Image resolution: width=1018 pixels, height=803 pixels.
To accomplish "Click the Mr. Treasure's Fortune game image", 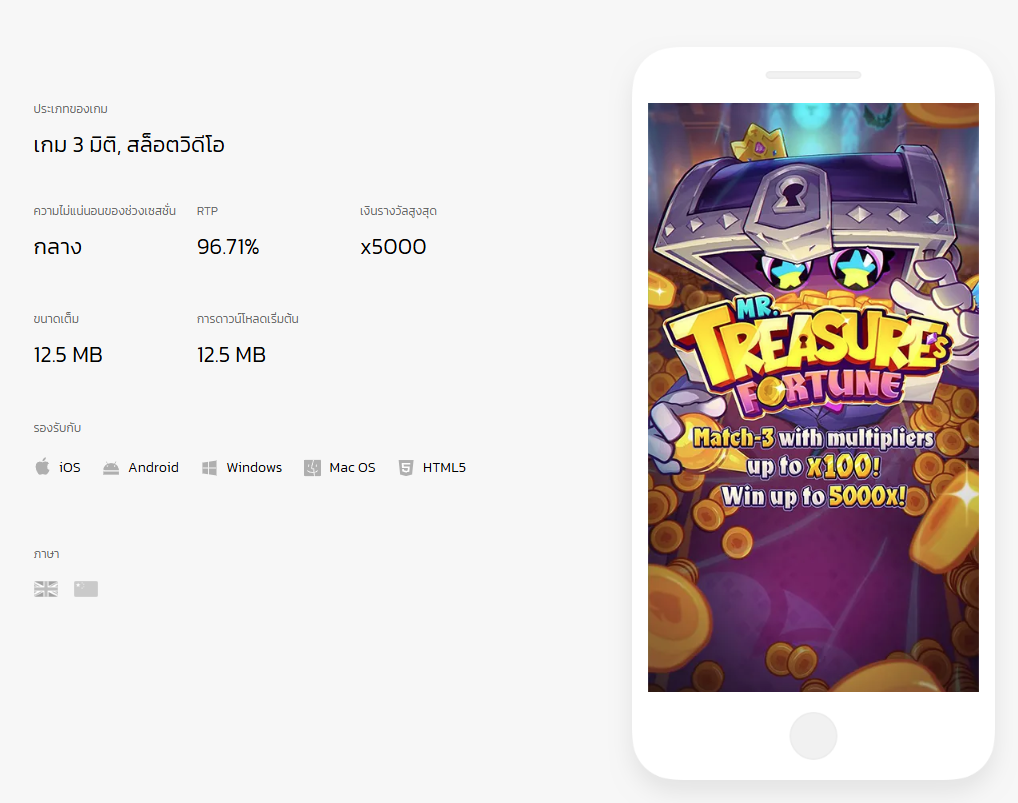I will [x=813, y=397].
